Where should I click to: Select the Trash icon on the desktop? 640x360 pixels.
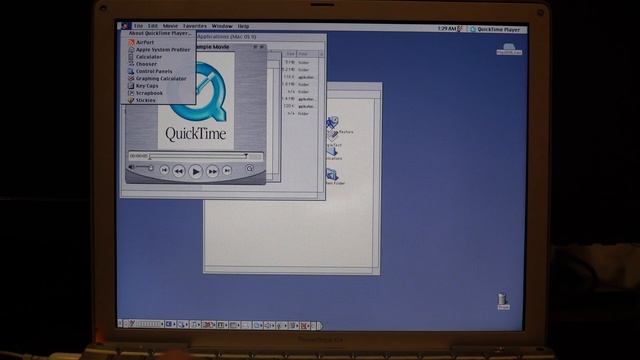click(503, 301)
